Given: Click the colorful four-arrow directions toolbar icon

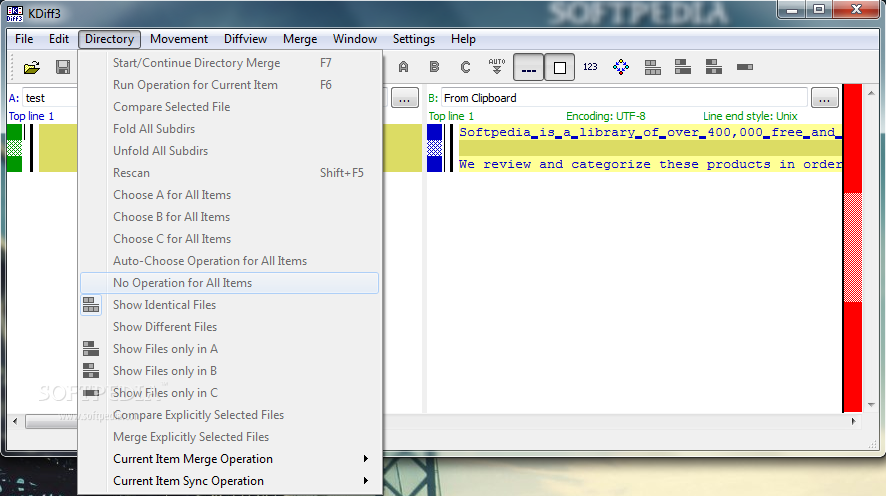Looking at the screenshot, I should click(x=621, y=67).
